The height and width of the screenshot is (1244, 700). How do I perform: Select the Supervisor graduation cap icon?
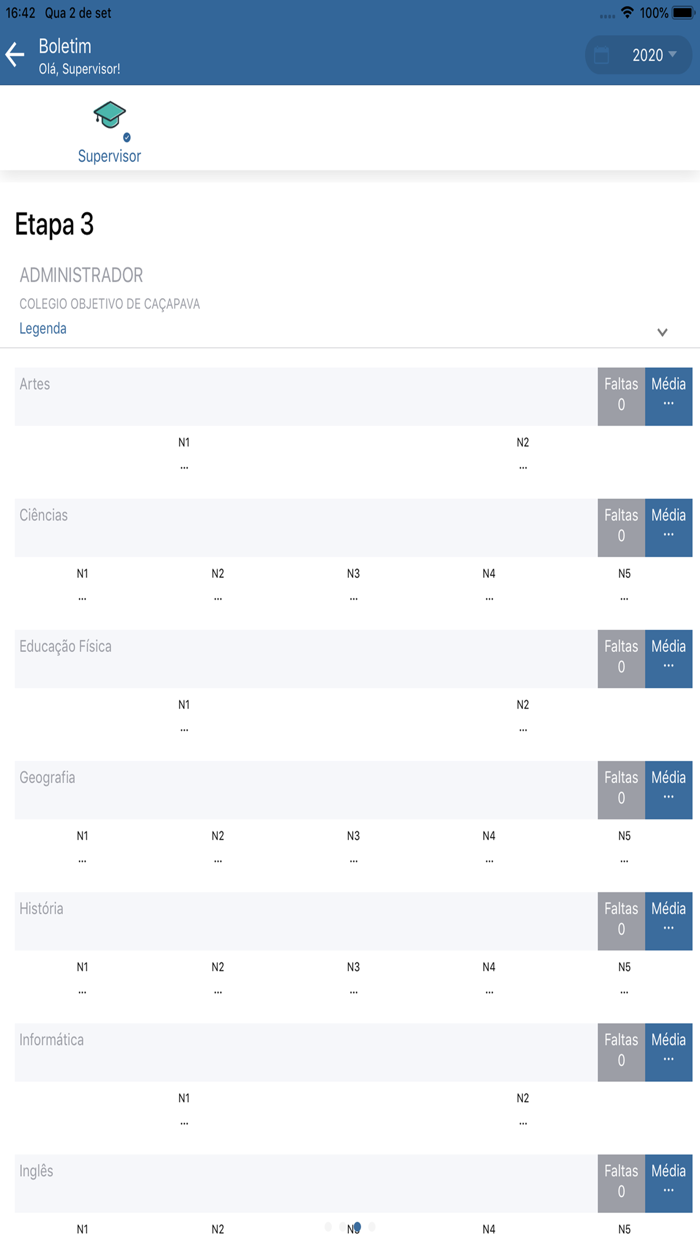(109, 118)
